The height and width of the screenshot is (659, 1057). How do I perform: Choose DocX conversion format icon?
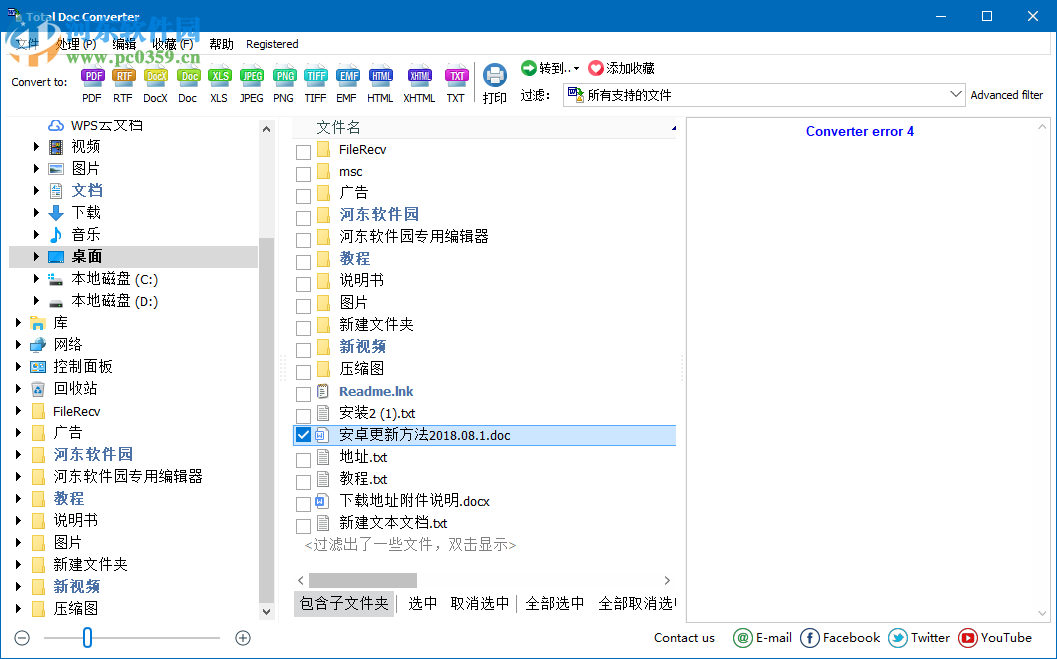[155, 75]
